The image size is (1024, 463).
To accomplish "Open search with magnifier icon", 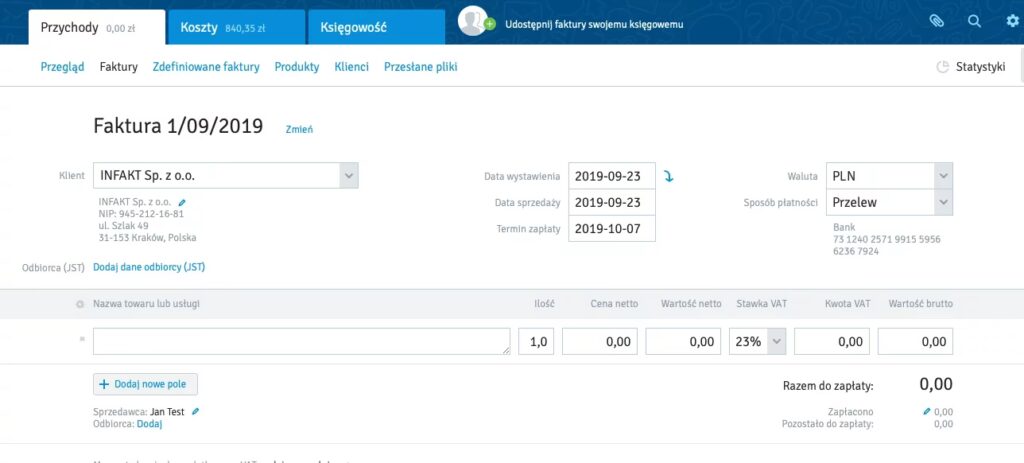I will coord(974,21).
